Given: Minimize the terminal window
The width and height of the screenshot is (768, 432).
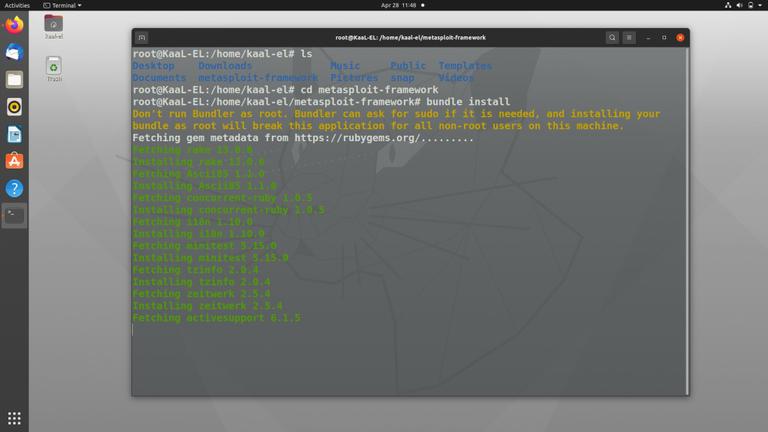Looking at the screenshot, I should (648, 38).
